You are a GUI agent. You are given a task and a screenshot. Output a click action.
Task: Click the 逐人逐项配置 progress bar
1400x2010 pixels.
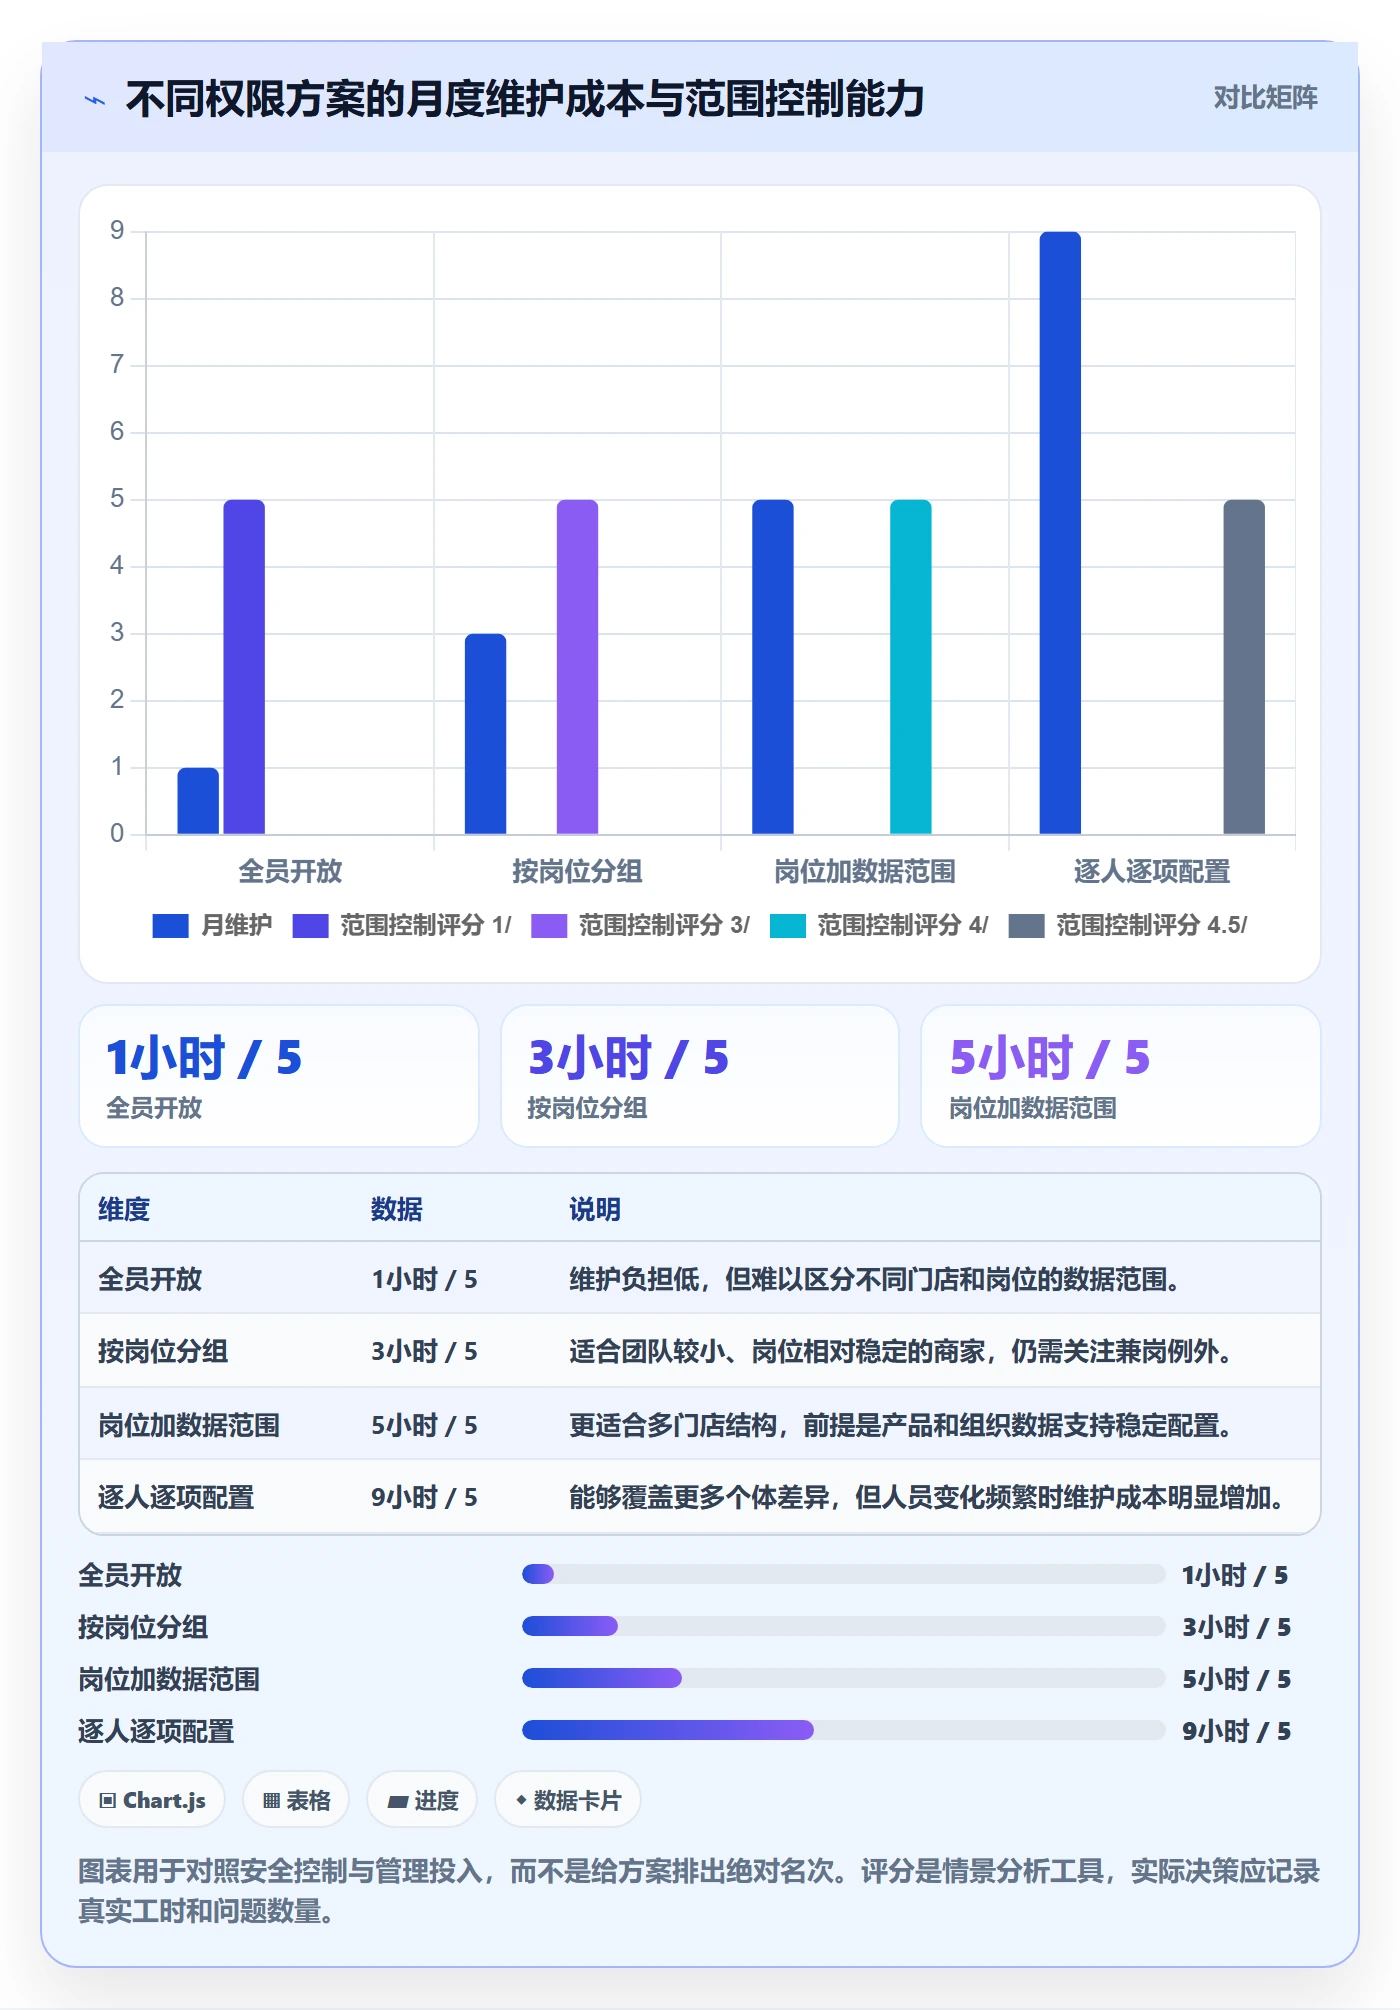pyautogui.click(x=843, y=1730)
